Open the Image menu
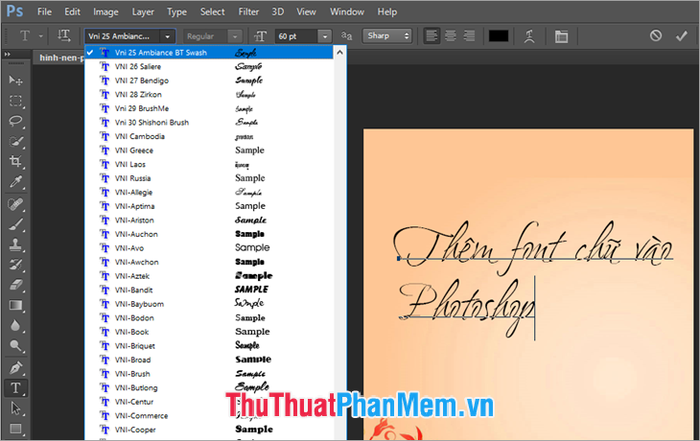Screen dimensions: 700x441 [106, 12]
